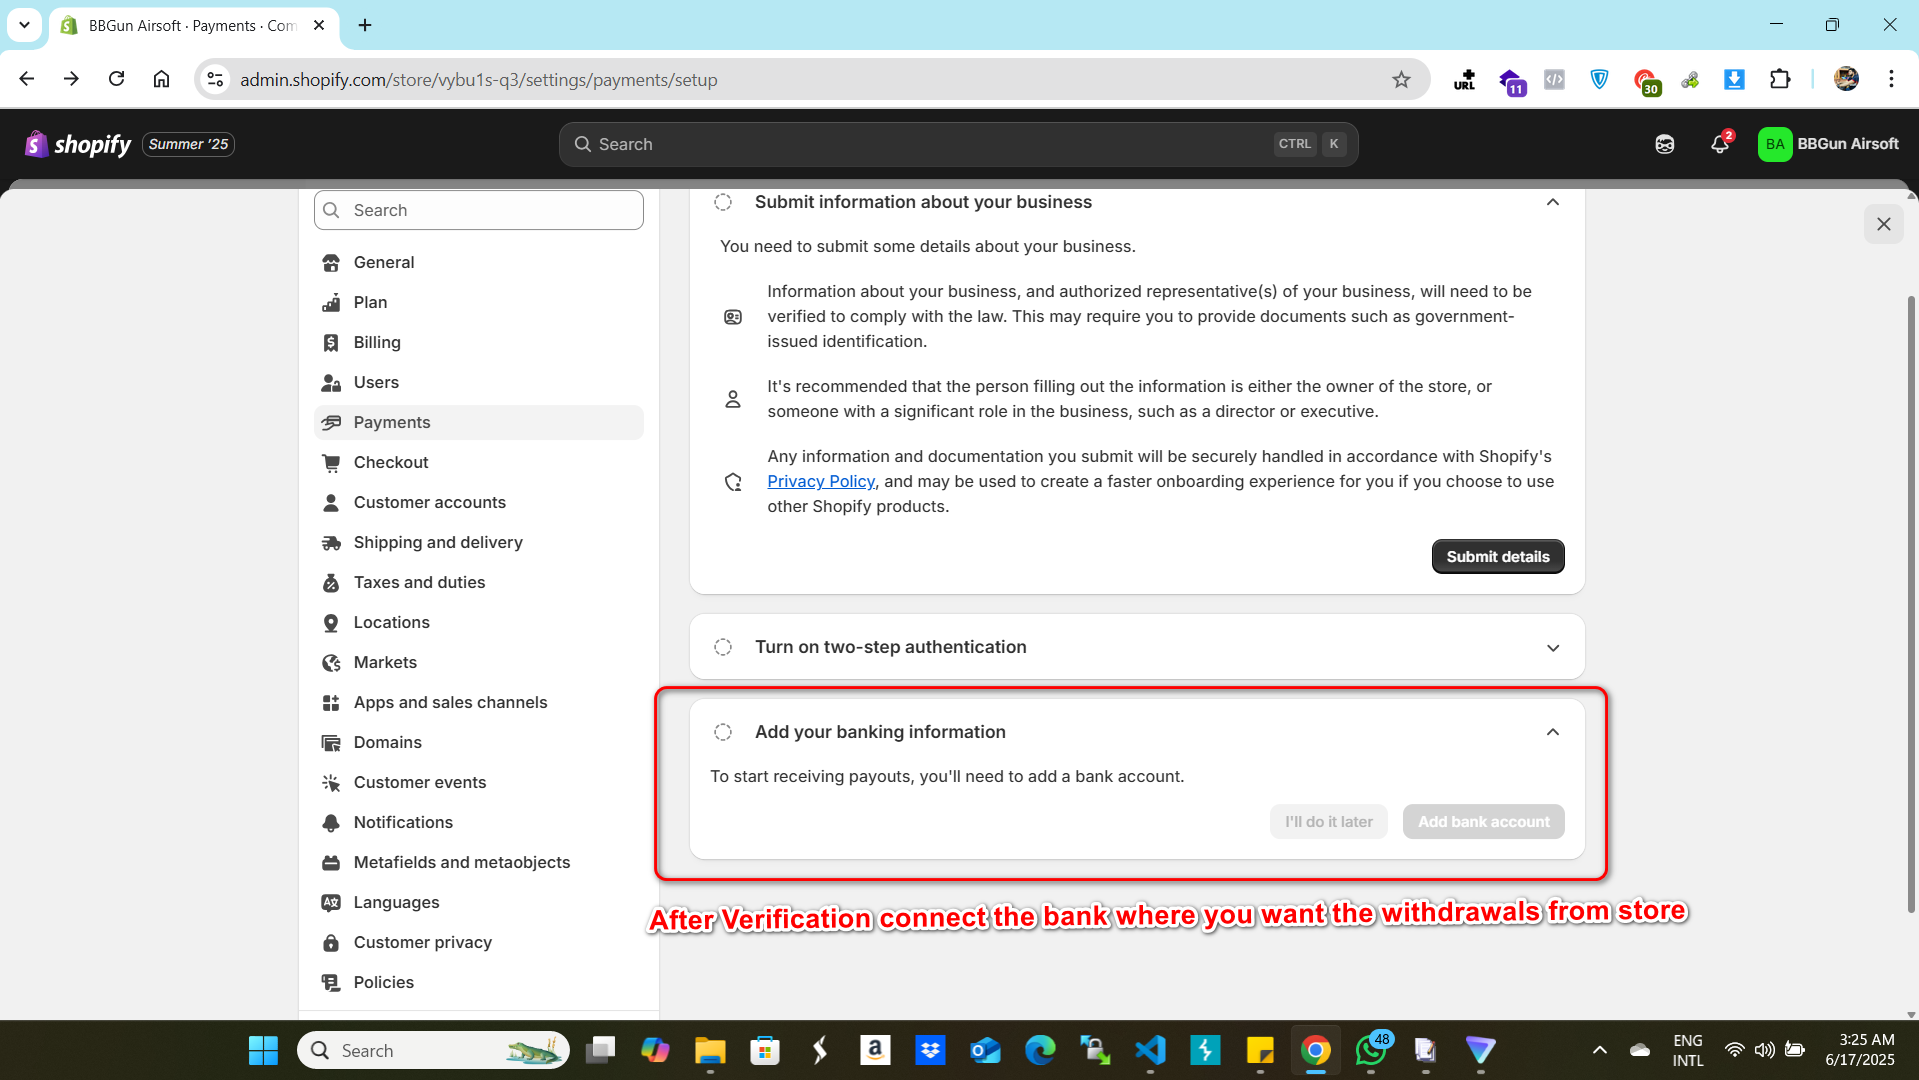Click the Customer privacy lock icon
The width and height of the screenshot is (1919, 1080).
[331, 942]
